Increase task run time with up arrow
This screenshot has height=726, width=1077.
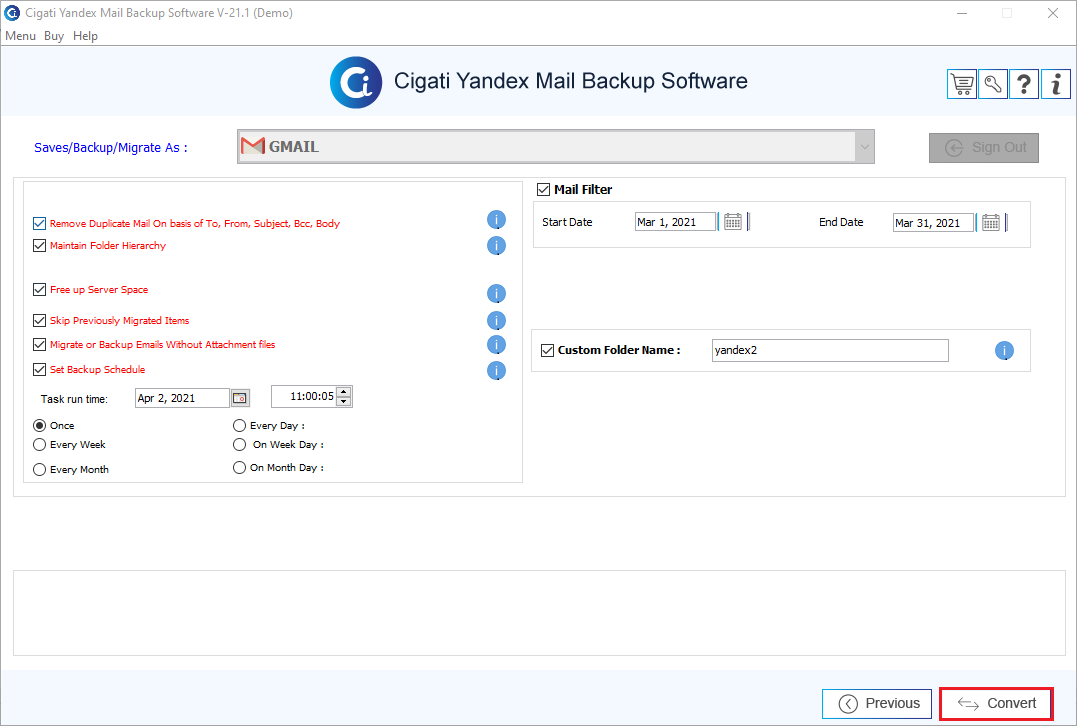344,392
